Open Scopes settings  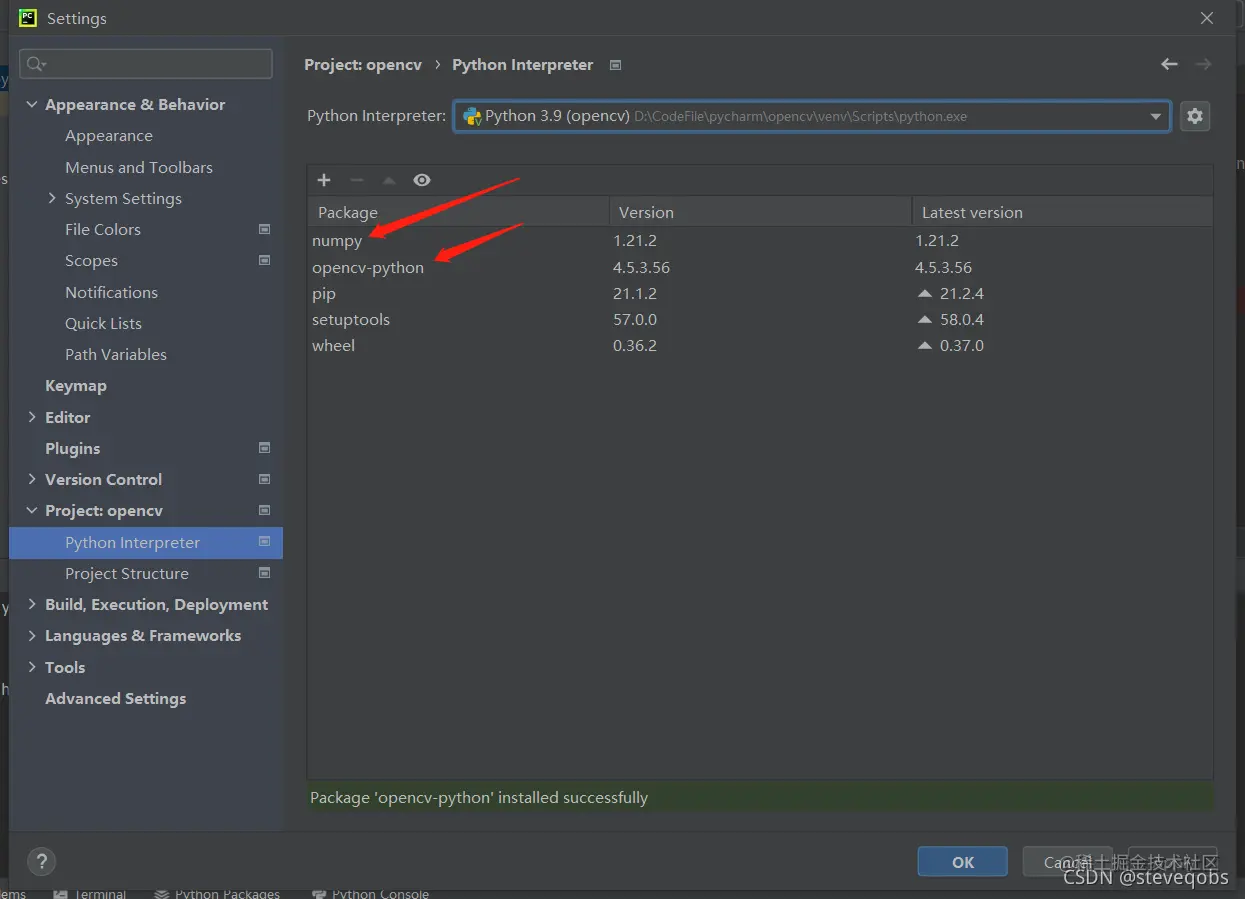pos(91,261)
